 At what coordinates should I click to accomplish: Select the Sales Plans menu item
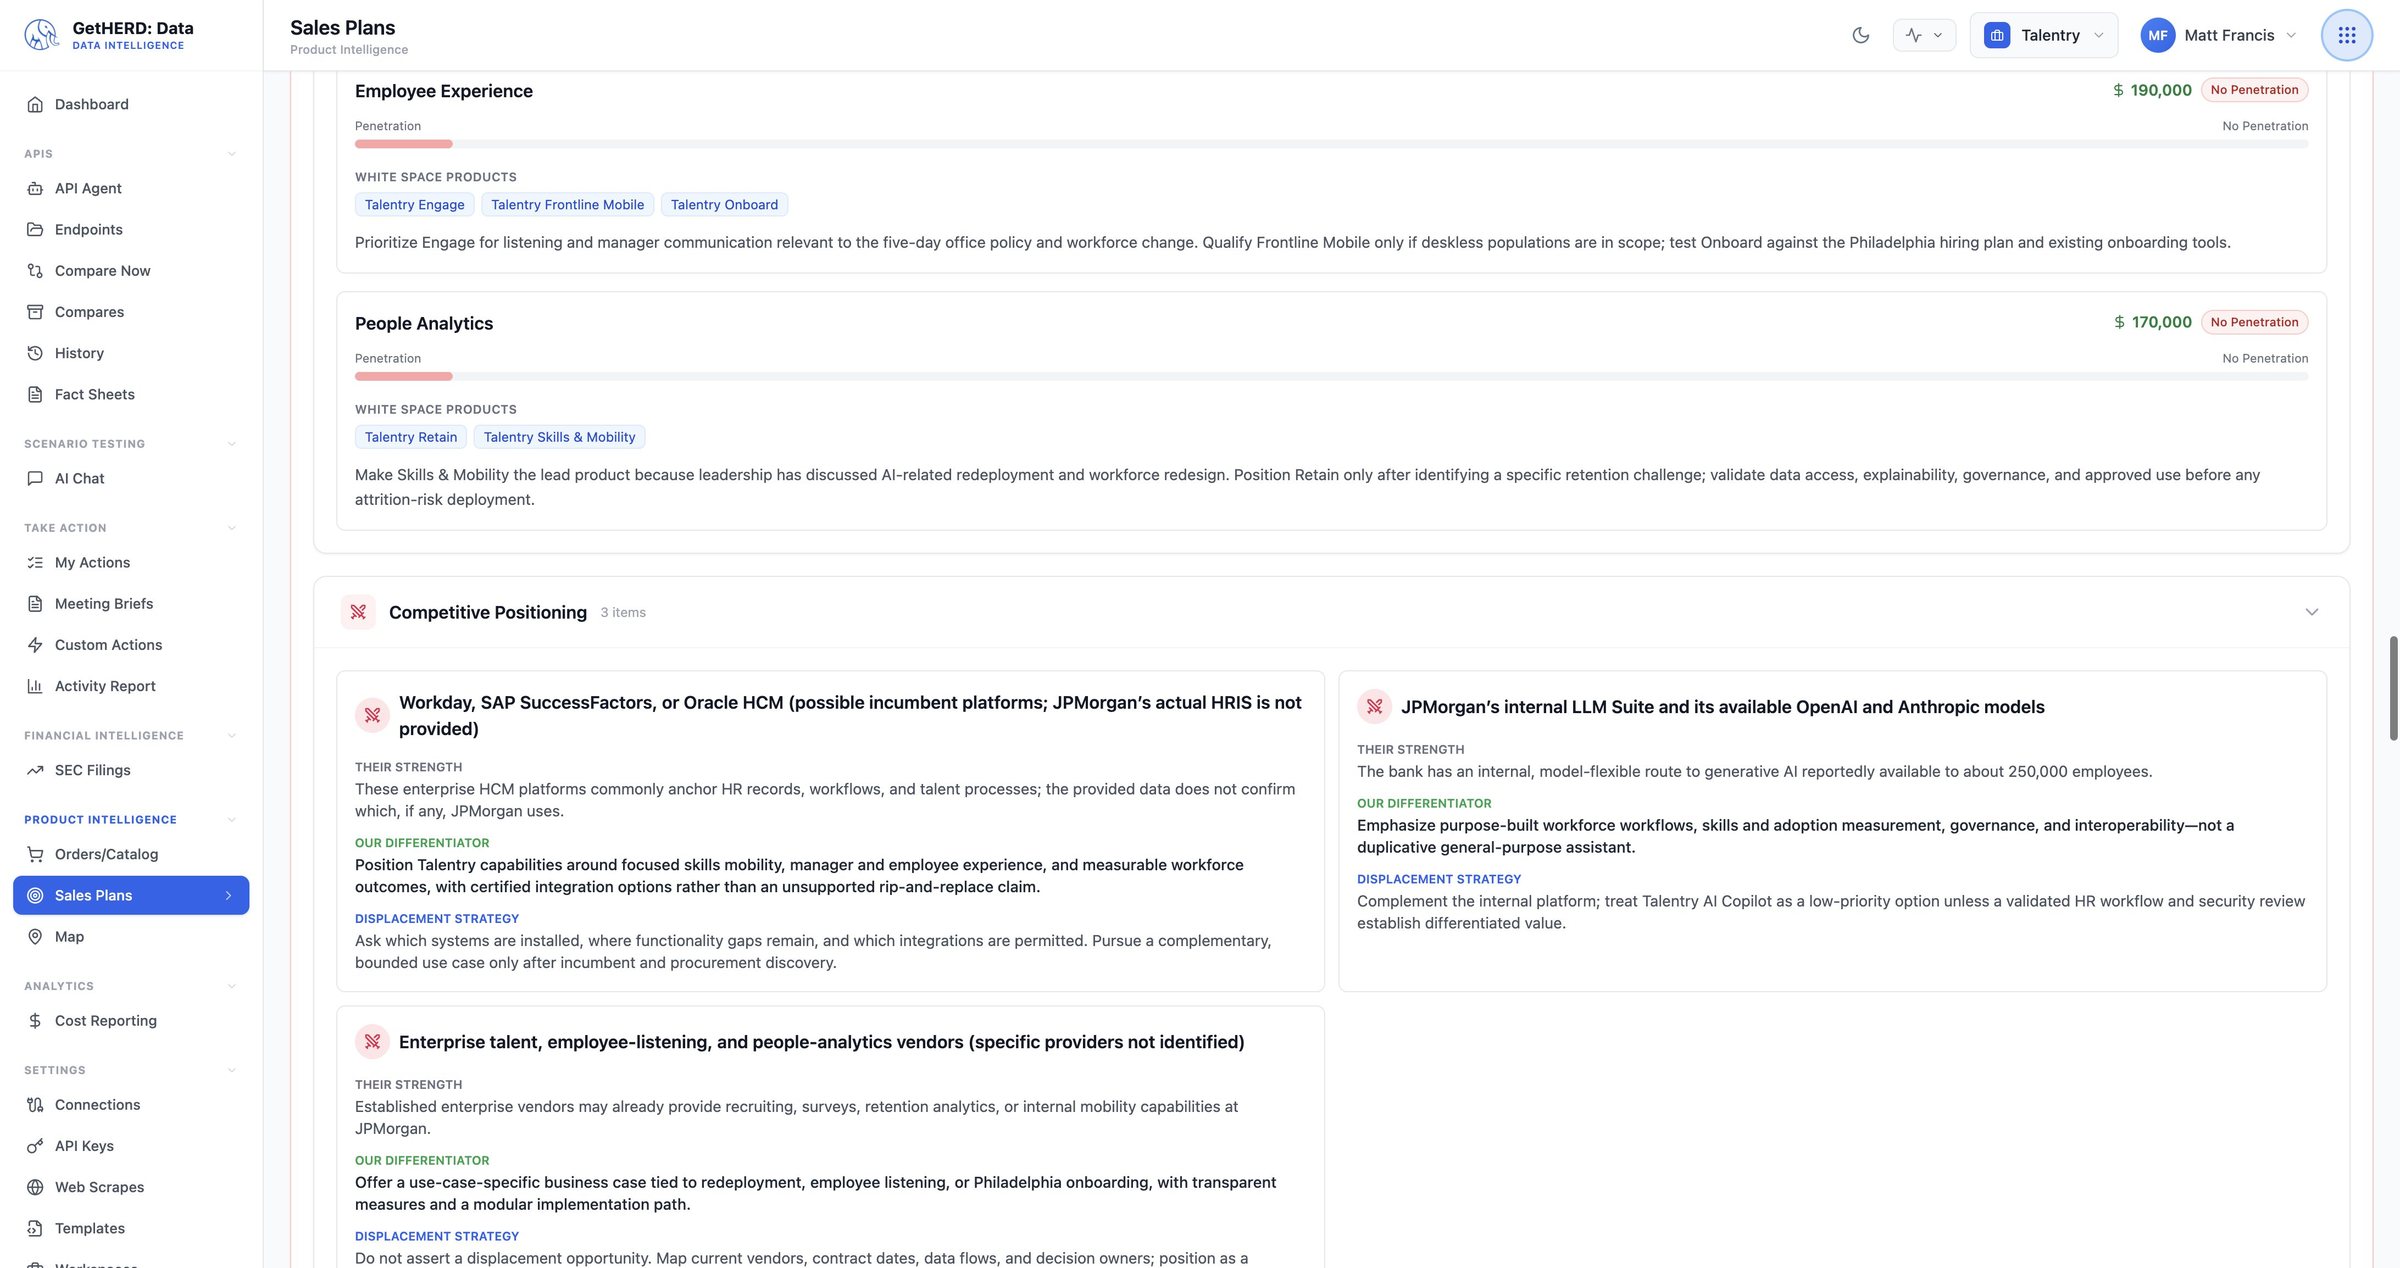tap(131, 895)
